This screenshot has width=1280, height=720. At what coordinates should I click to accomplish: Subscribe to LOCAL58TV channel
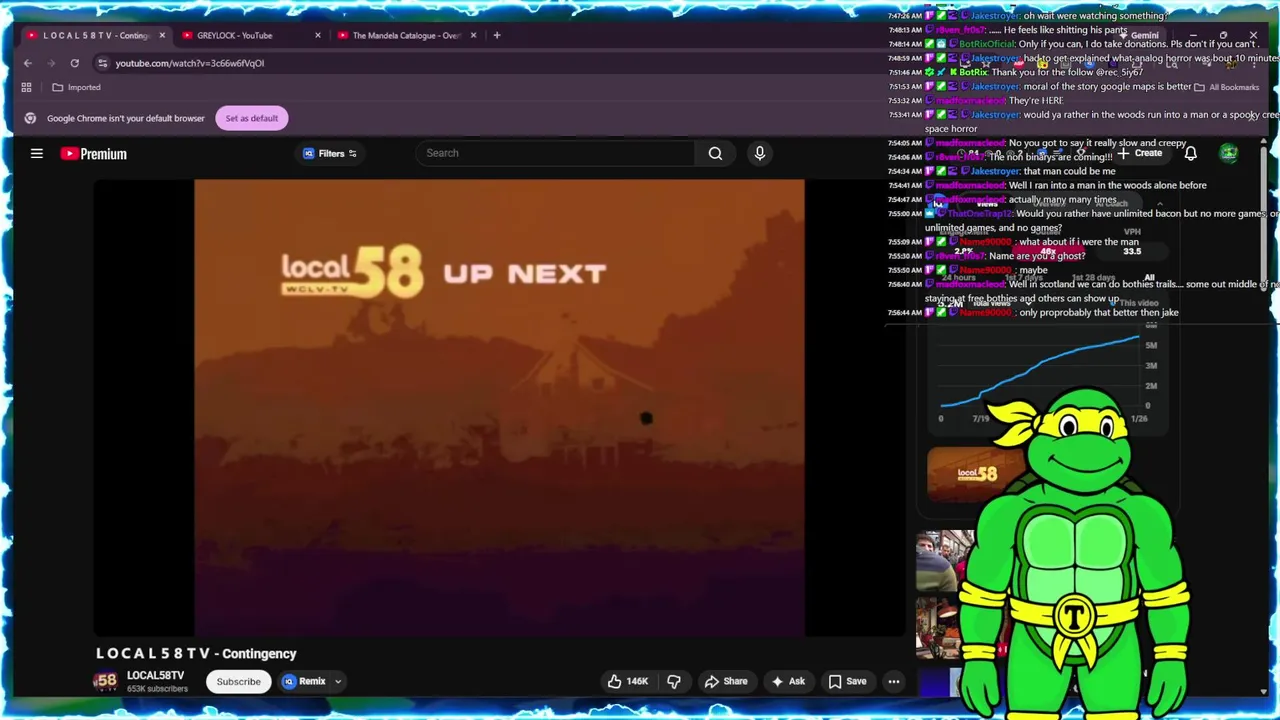click(239, 682)
